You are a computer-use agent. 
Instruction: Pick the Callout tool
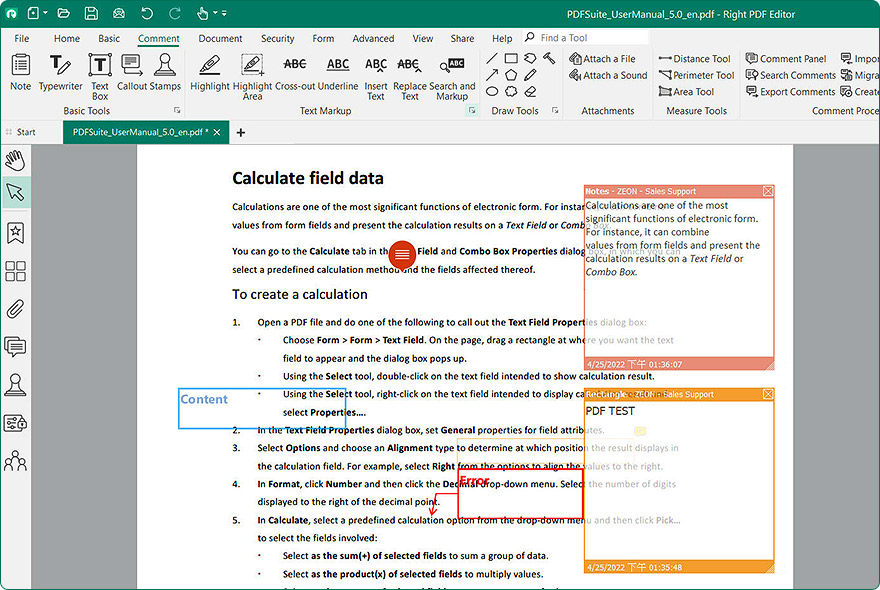132,72
